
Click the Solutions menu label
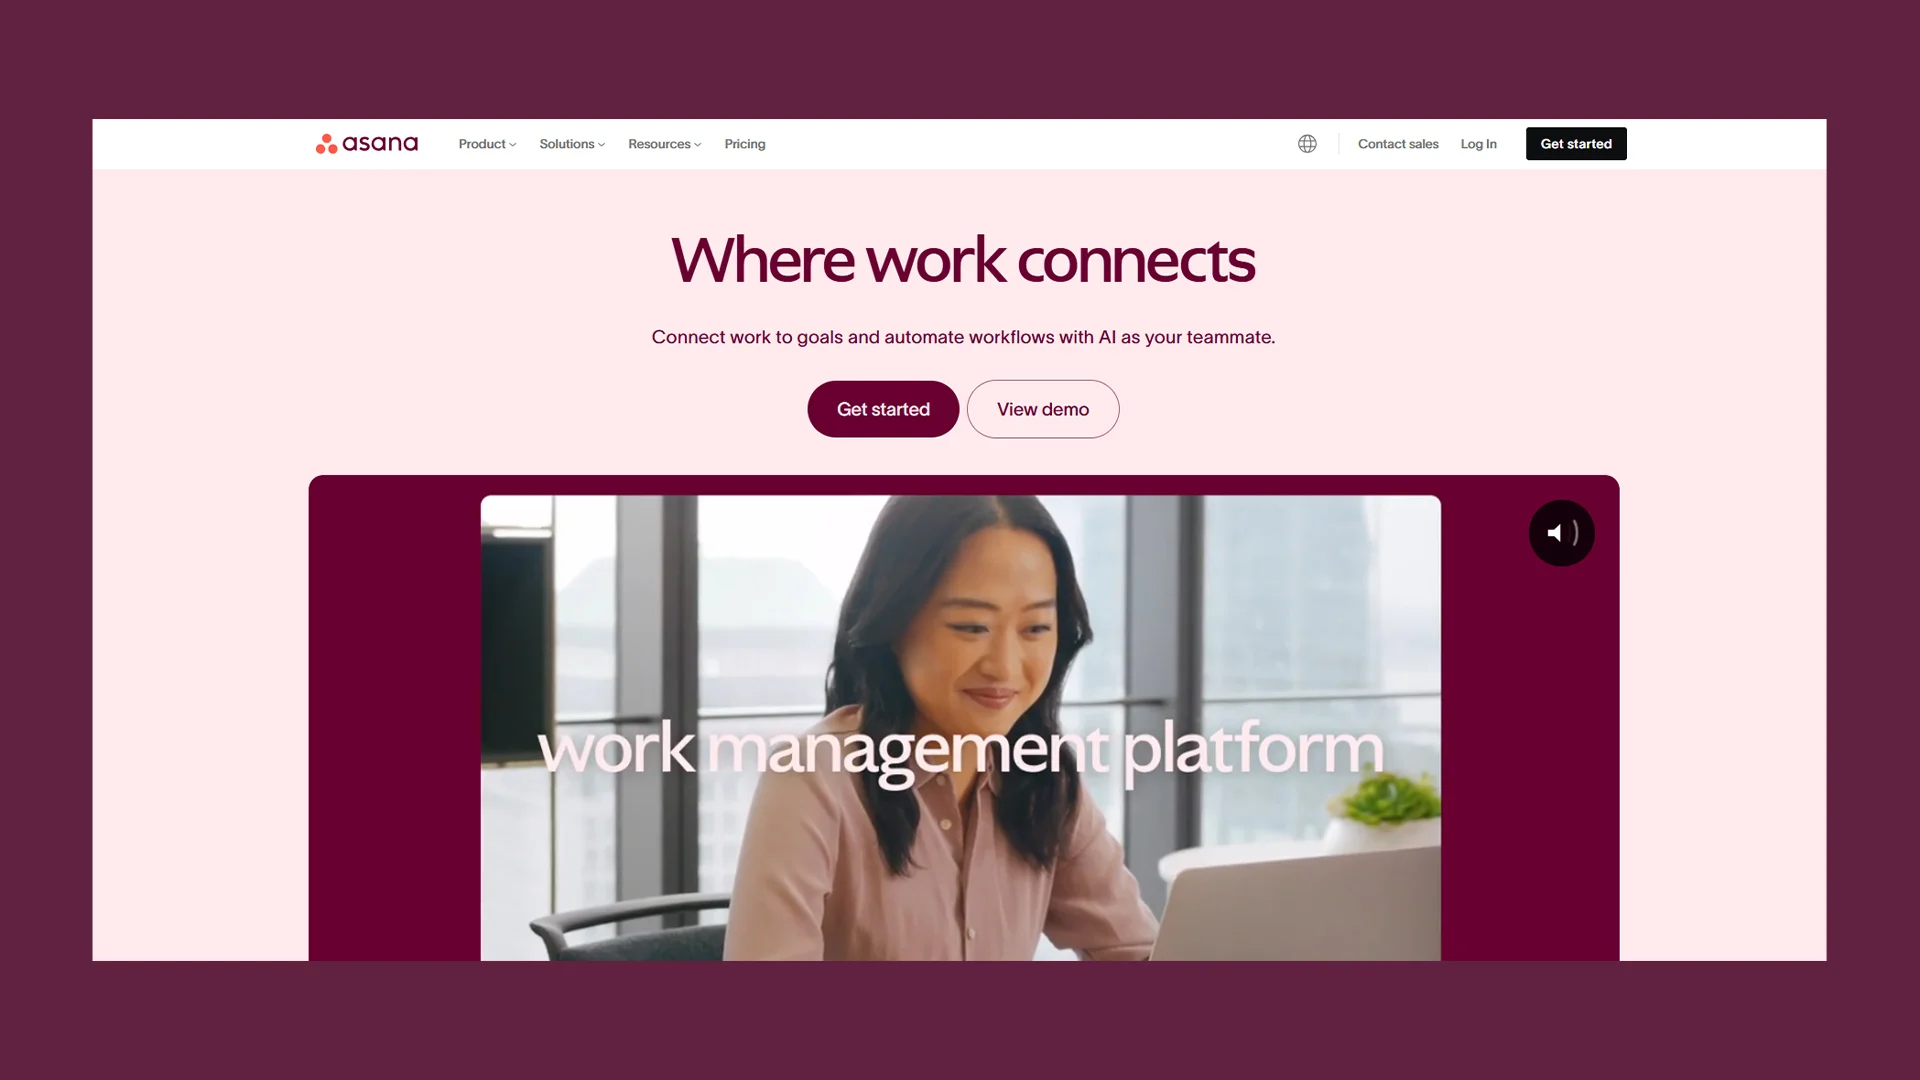tap(567, 144)
